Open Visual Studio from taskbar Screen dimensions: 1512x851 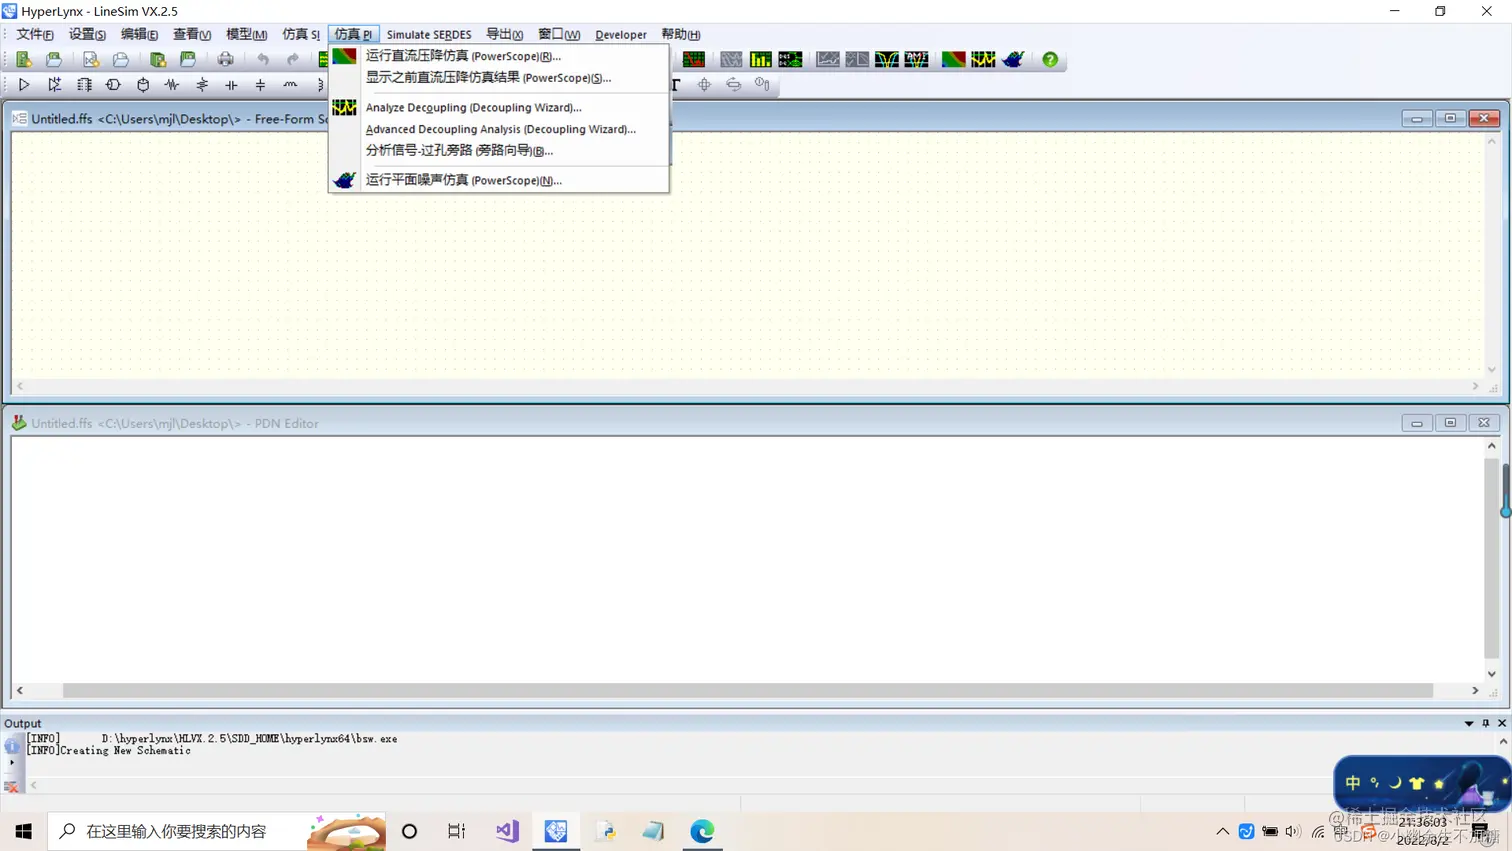[507, 831]
